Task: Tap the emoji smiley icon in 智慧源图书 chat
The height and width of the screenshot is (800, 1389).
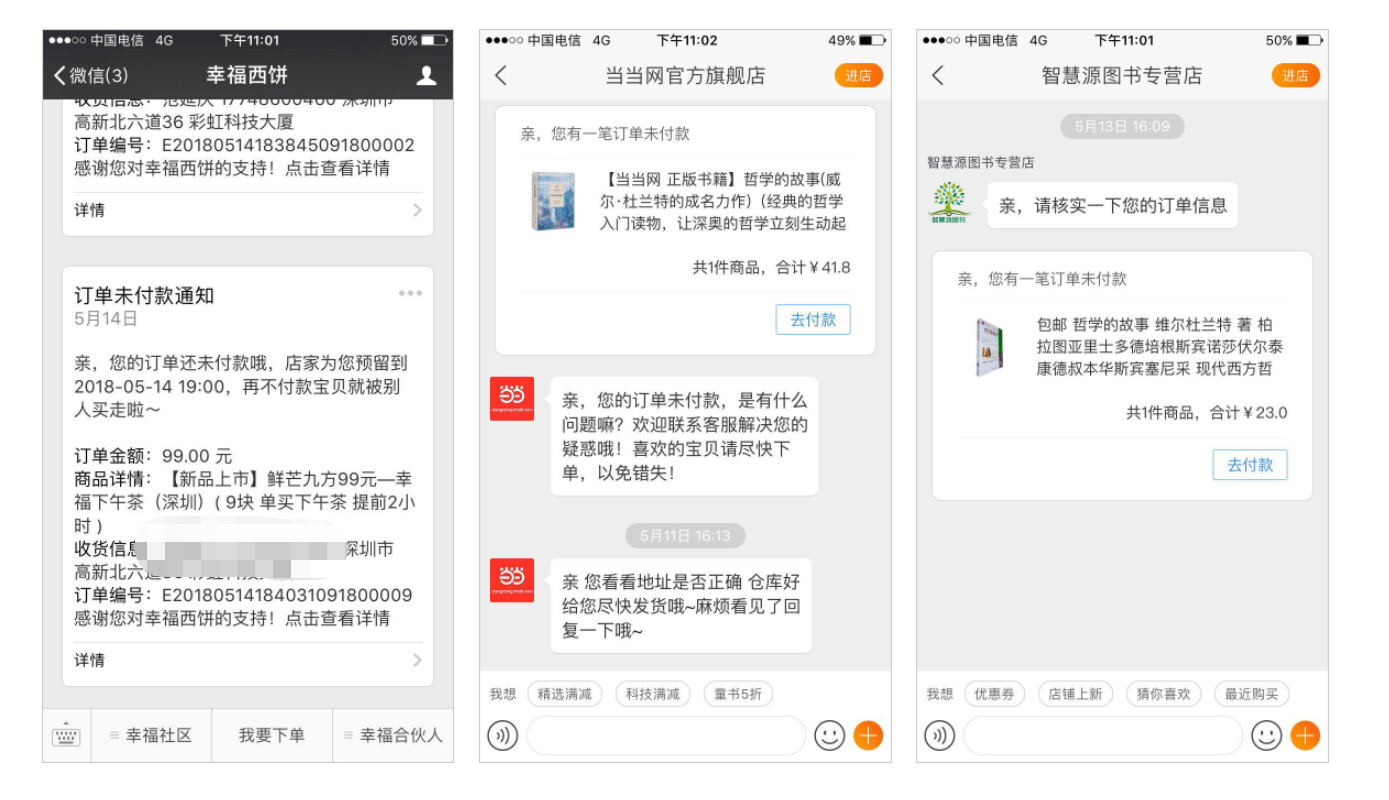Action: click(1265, 735)
